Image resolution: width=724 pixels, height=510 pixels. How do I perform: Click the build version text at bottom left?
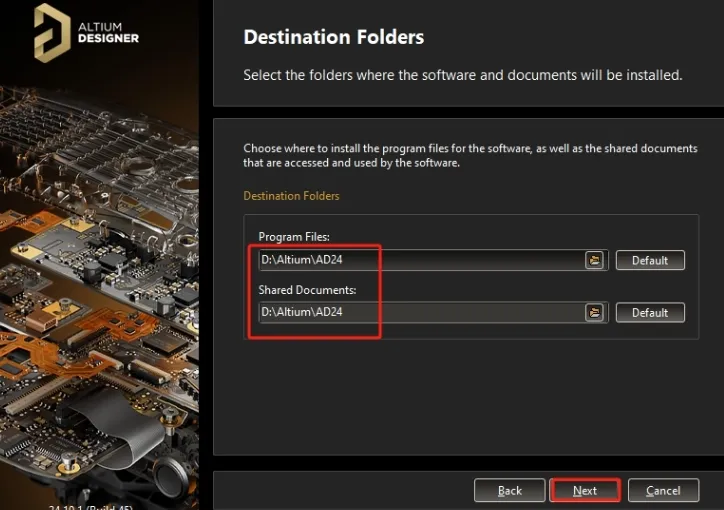point(90,506)
